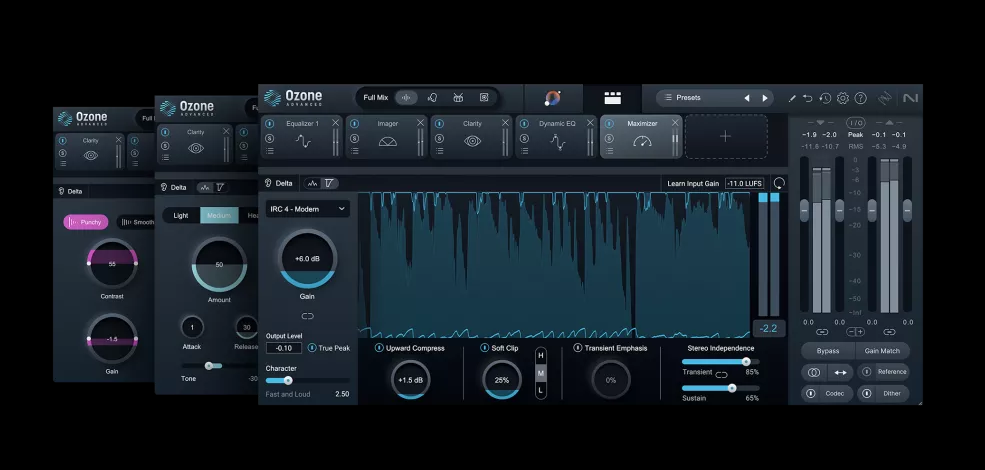Toggle power for the Maximizer module
The width and height of the screenshot is (985, 470).
pyautogui.click(x=609, y=124)
